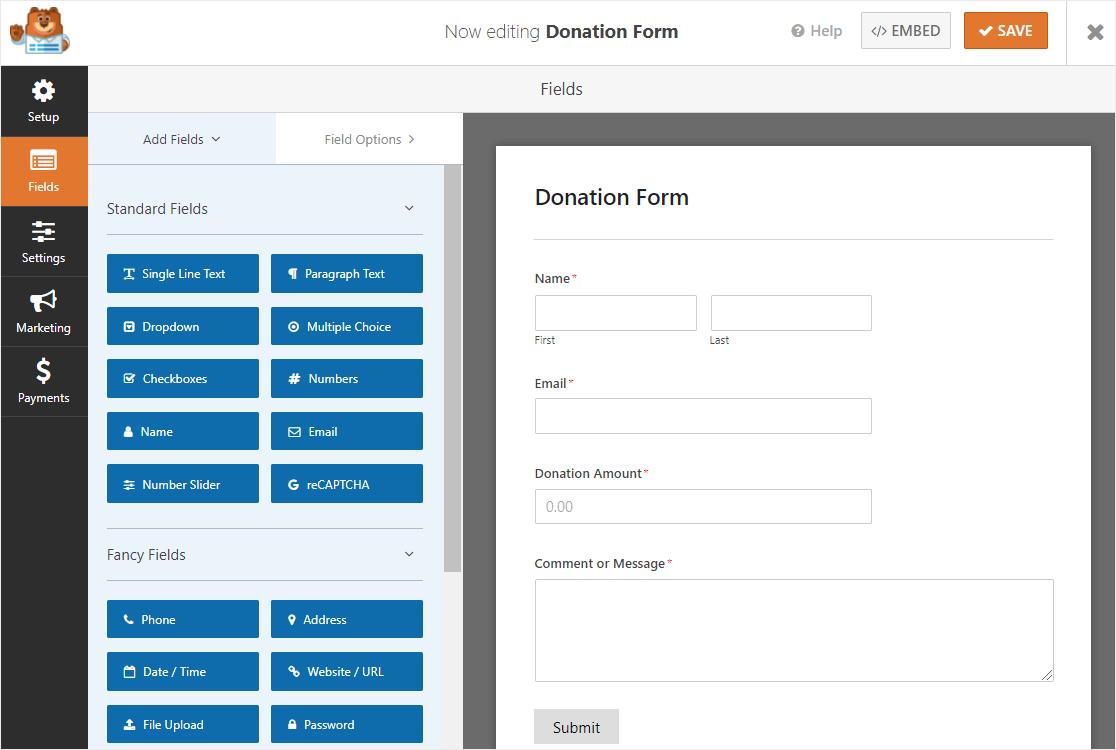Open Payments dollar sign icon
The height and width of the screenshot is (750, 1116).
[x=43, y=371]
